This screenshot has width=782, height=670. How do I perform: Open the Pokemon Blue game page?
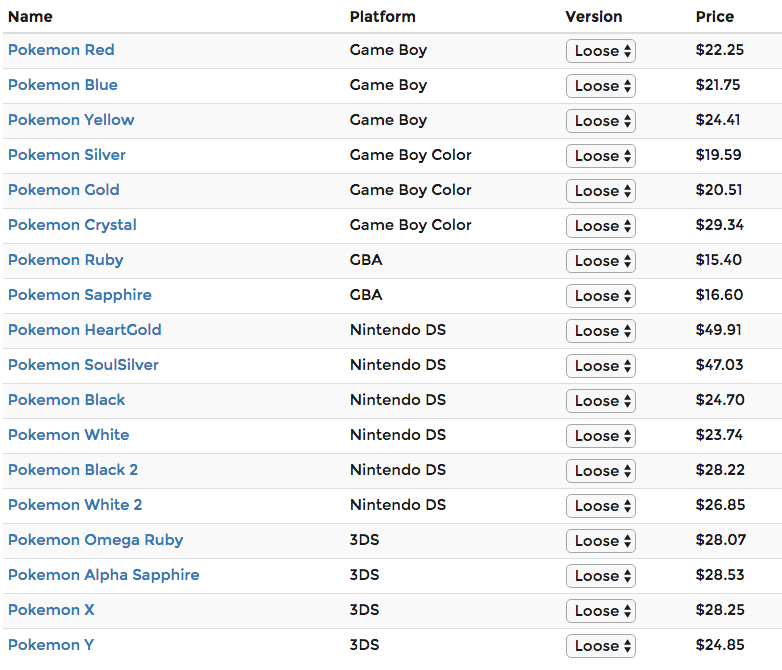63,85
